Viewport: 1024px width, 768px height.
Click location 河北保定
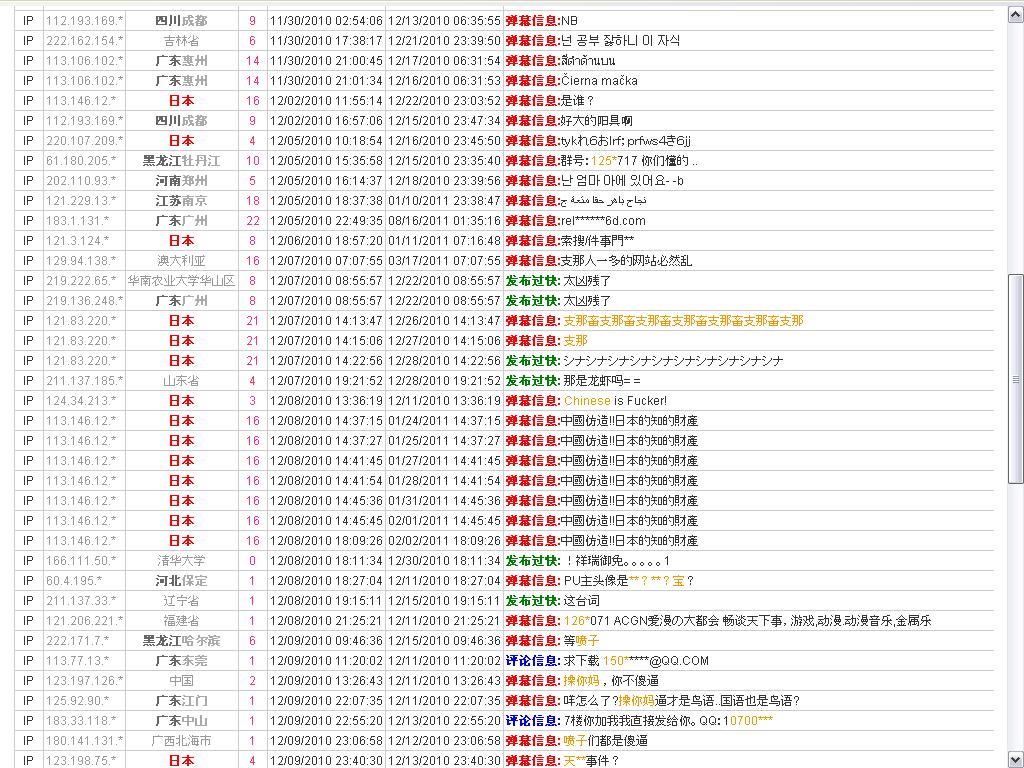[182, 581]
